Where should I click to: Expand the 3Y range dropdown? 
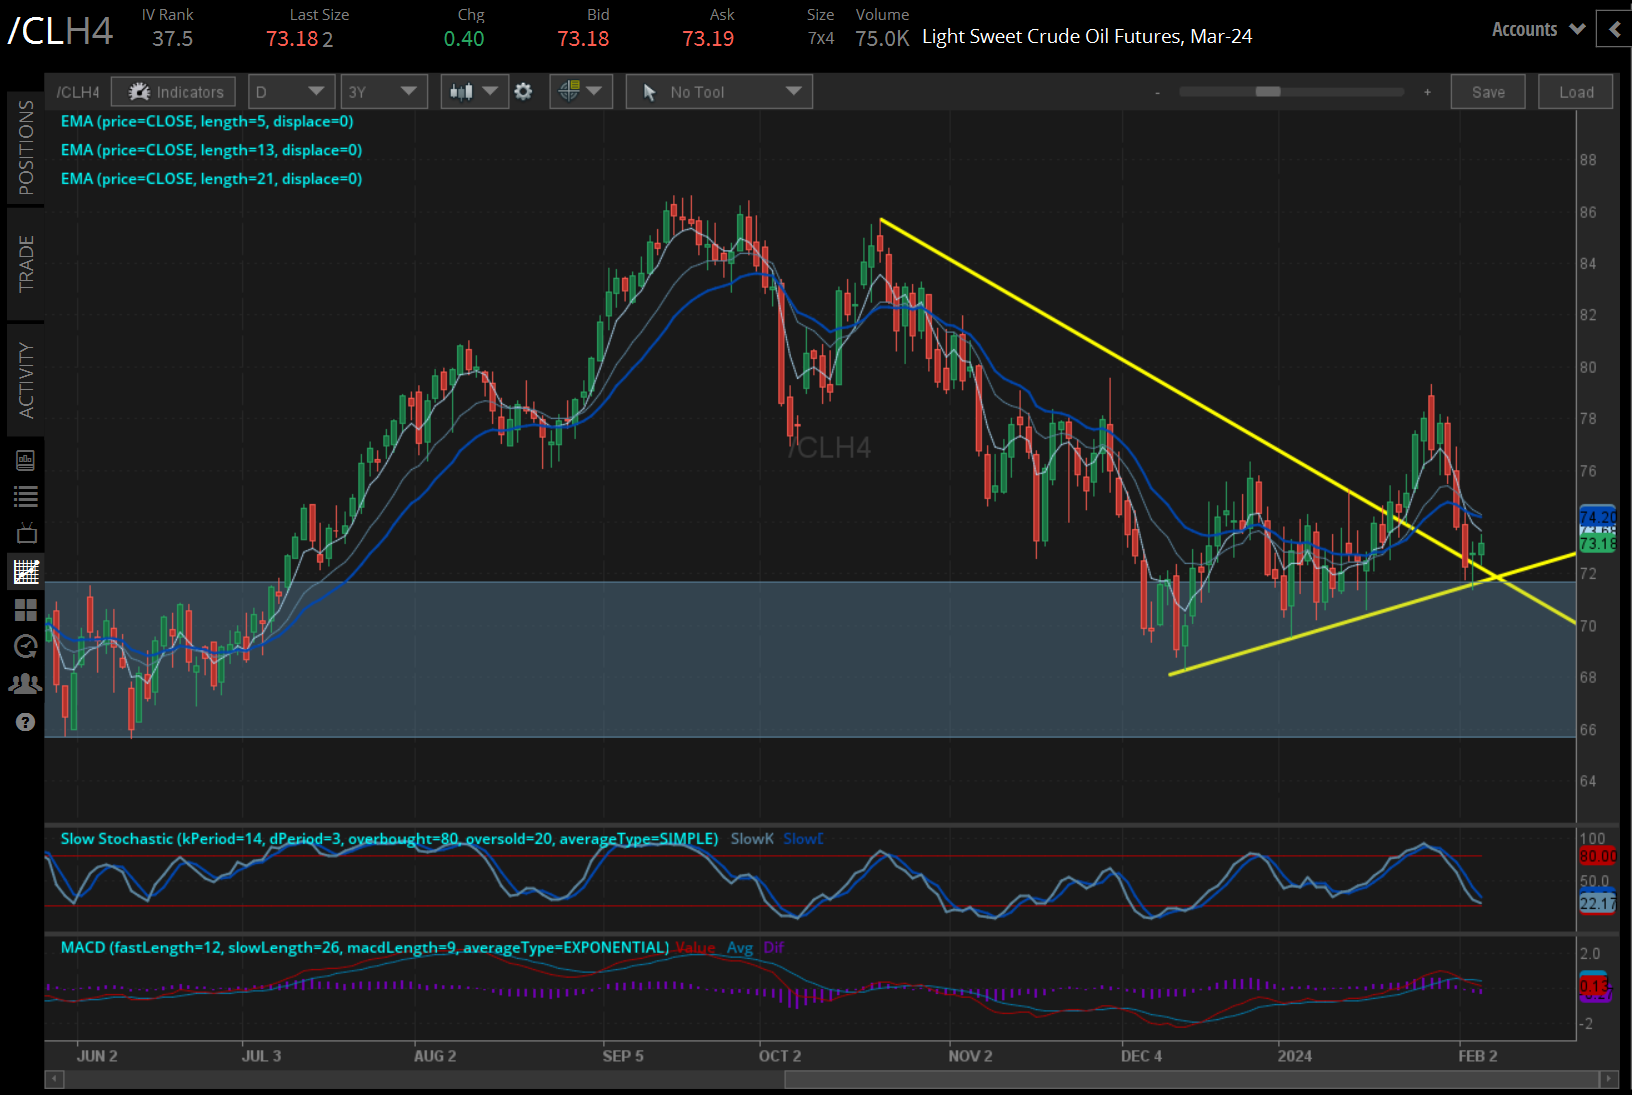(384, 91)
